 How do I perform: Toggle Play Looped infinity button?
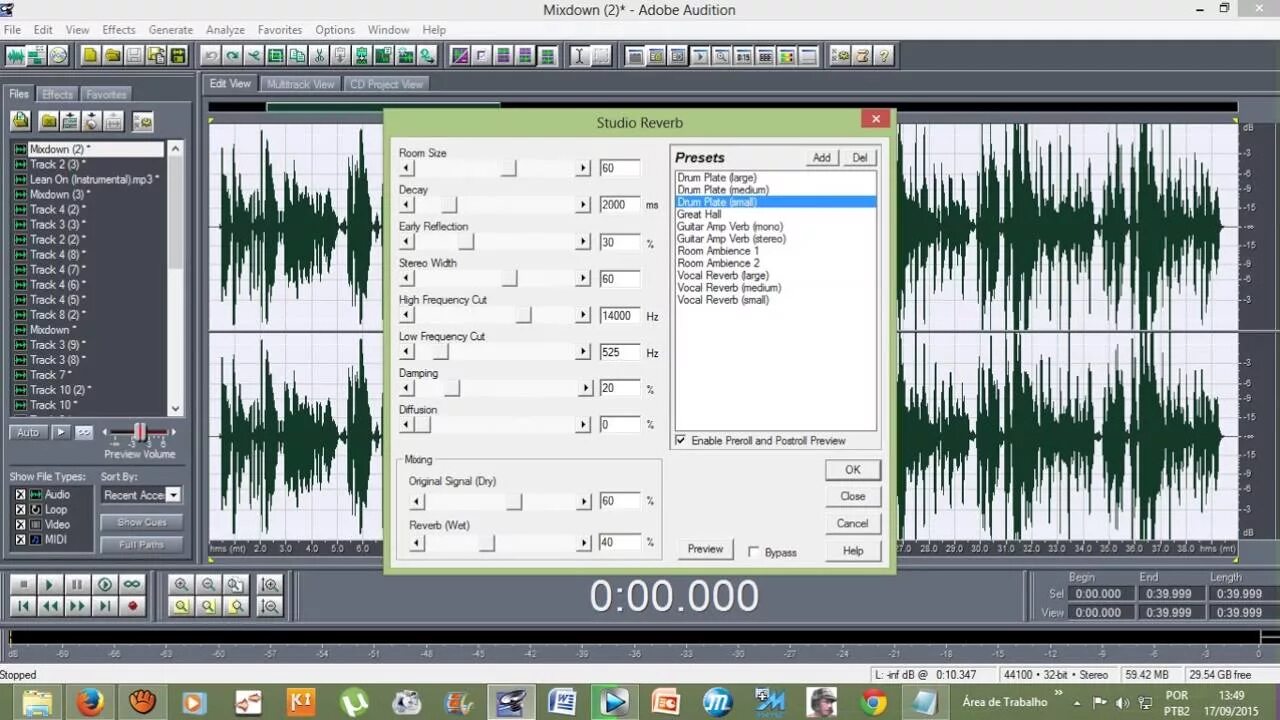[132, 584]
